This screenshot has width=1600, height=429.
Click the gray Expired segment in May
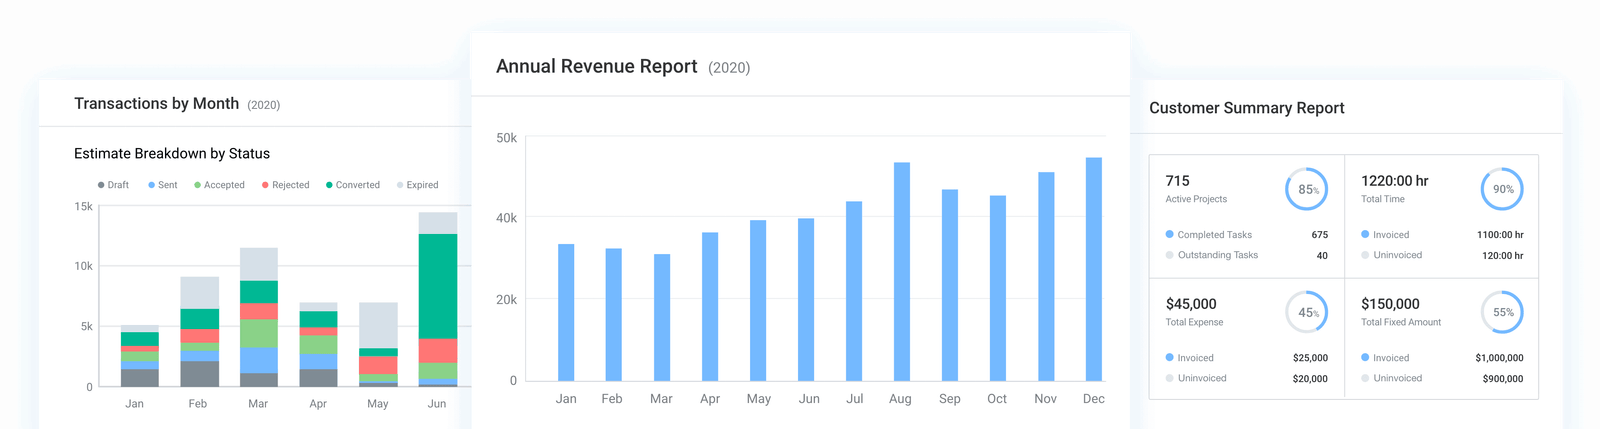(378, 325)
